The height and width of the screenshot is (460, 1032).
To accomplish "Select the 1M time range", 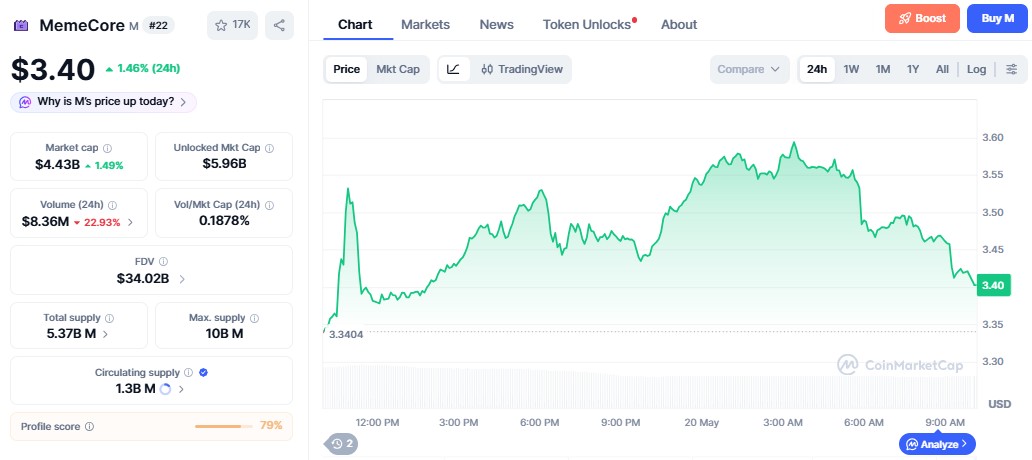I will point(883,69).
